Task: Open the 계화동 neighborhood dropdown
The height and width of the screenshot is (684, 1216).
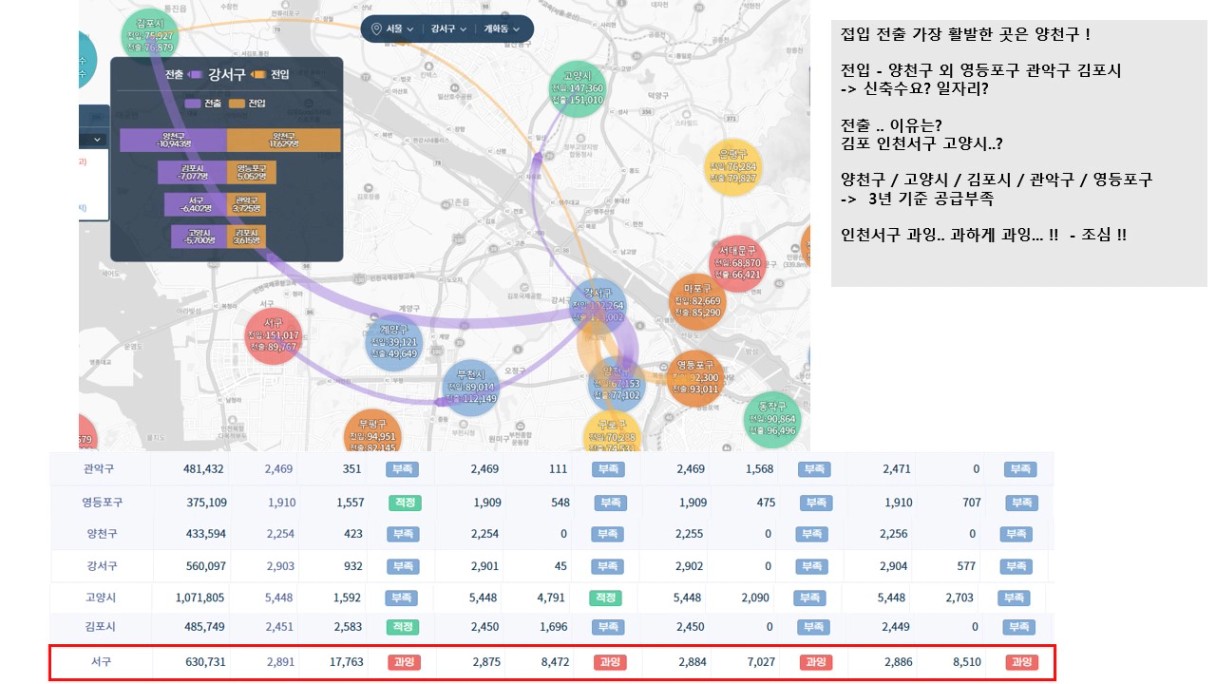Action: (502, 29)
